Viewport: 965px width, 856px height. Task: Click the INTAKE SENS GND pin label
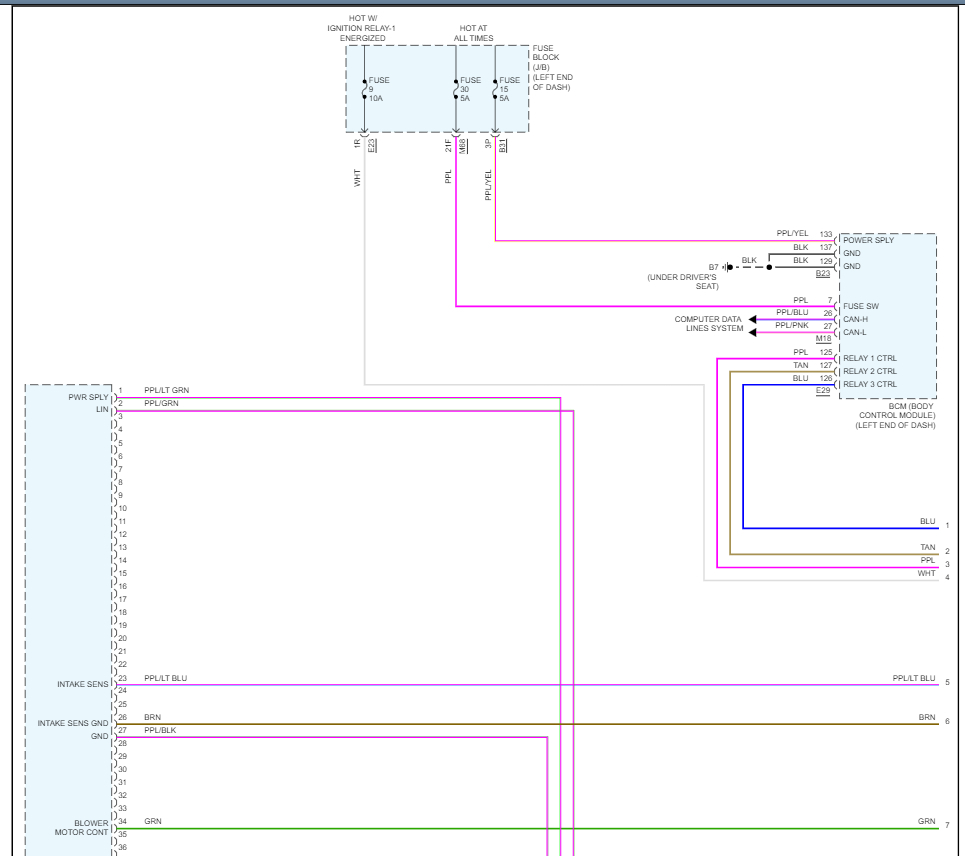point(72,723)
